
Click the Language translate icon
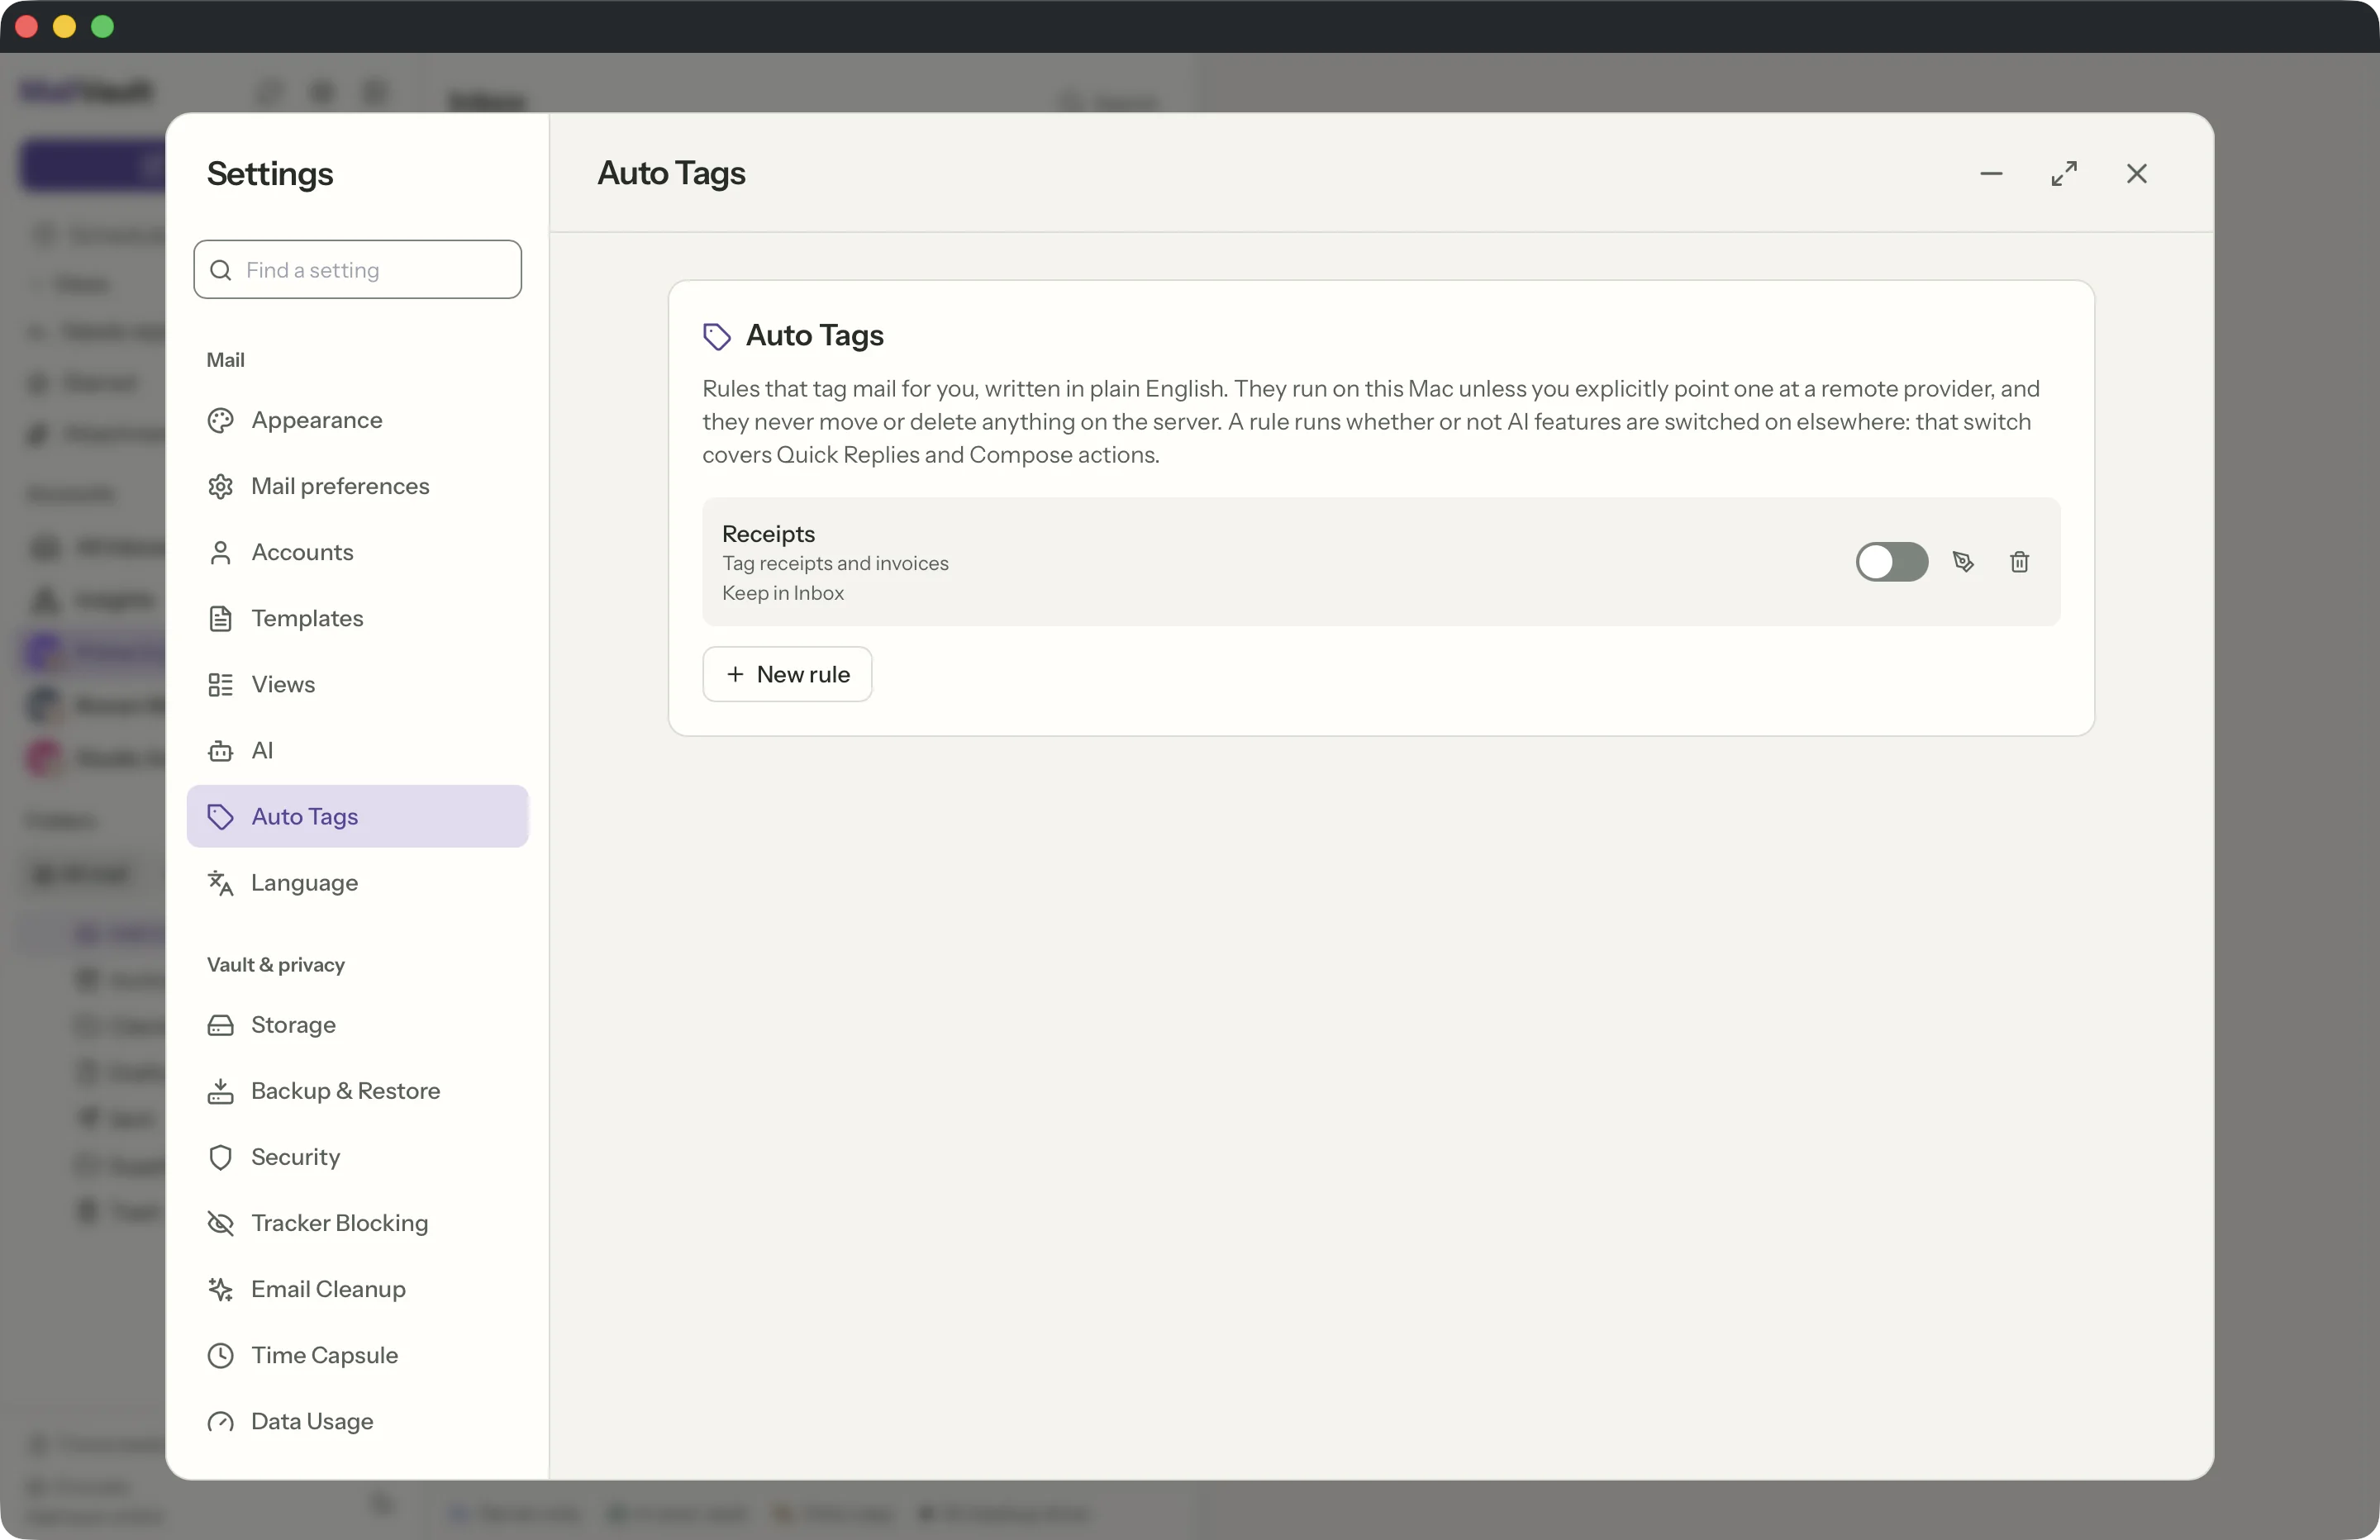coord(220,883)
